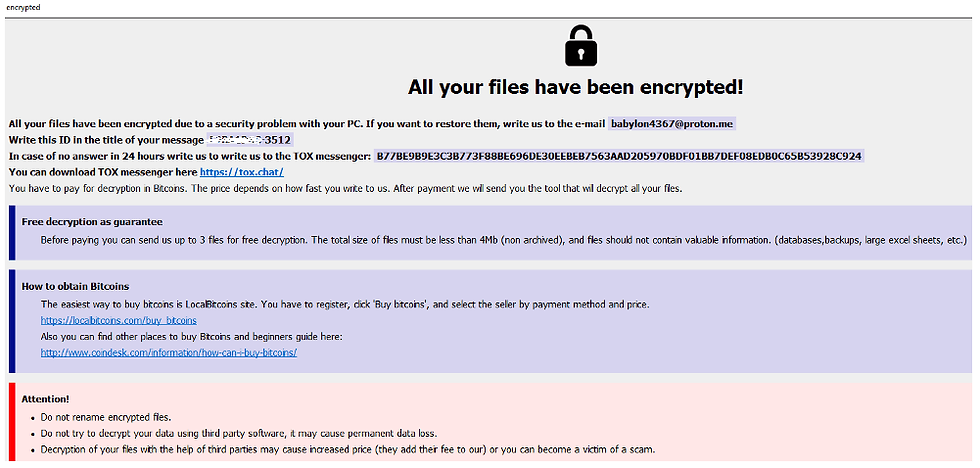The height and width of the screenshot is (468, 980).
Task: Click the 'You have to pay for decryption' paragraph
Action: [x=345, y=188]
